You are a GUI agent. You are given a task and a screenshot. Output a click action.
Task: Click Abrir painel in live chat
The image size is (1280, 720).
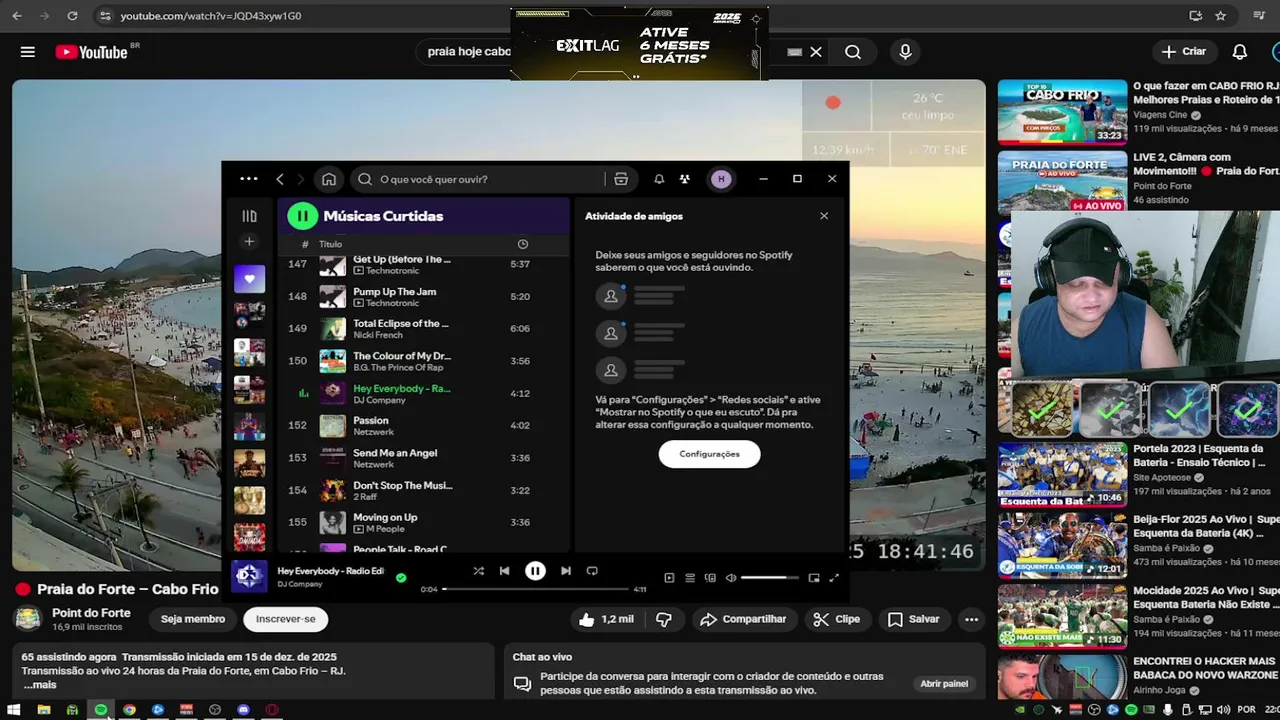[x=944, y=684]
